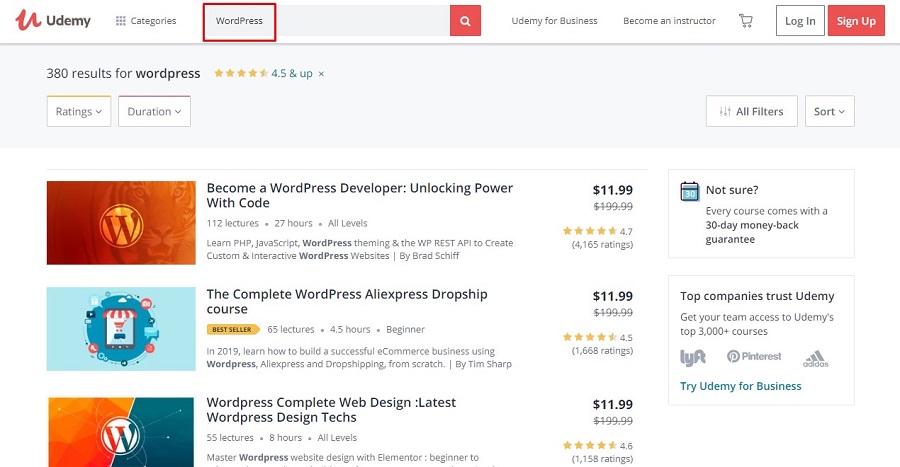The image size is (900, 467).
Task: Click 'By Tim Sharp' author text
Action: pos(483,364)
